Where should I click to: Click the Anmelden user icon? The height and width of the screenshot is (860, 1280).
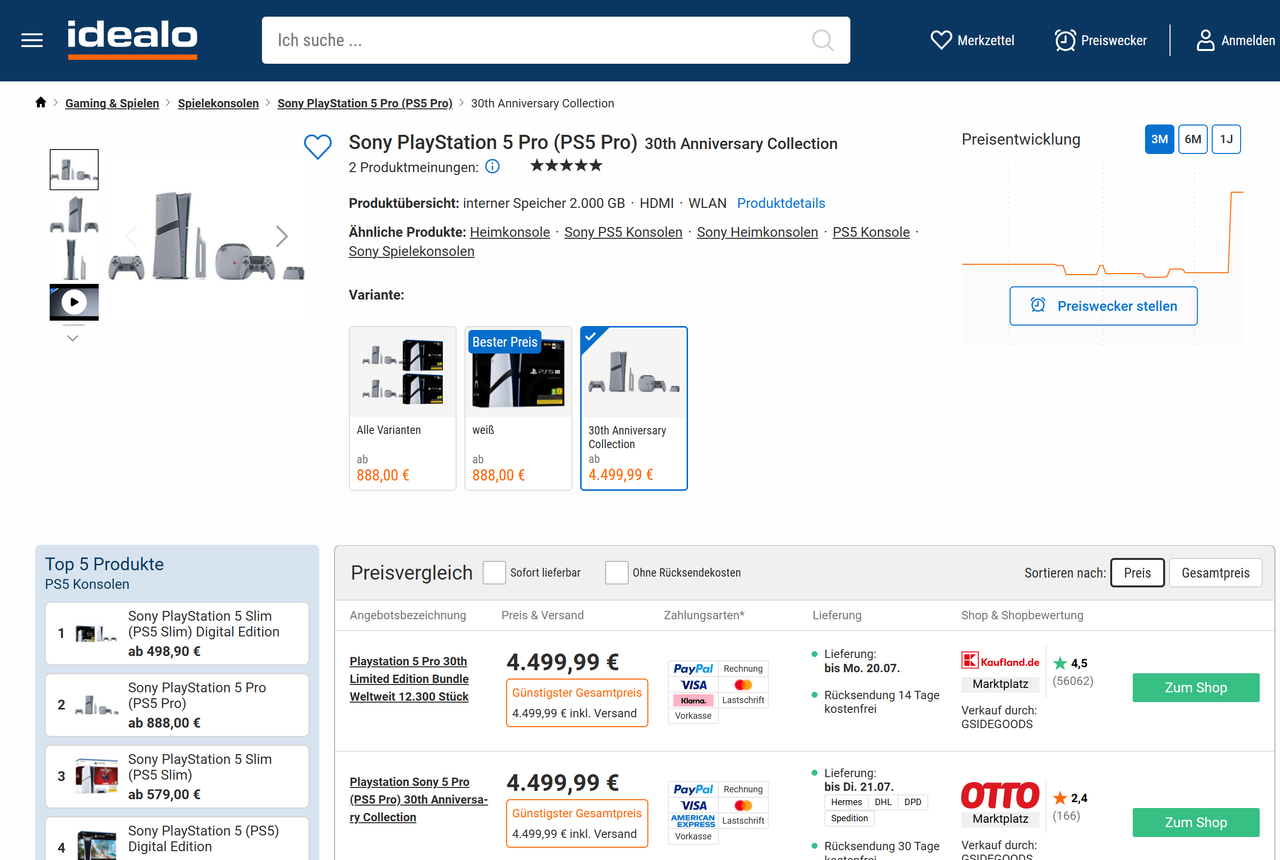(x=1206, y=40)
